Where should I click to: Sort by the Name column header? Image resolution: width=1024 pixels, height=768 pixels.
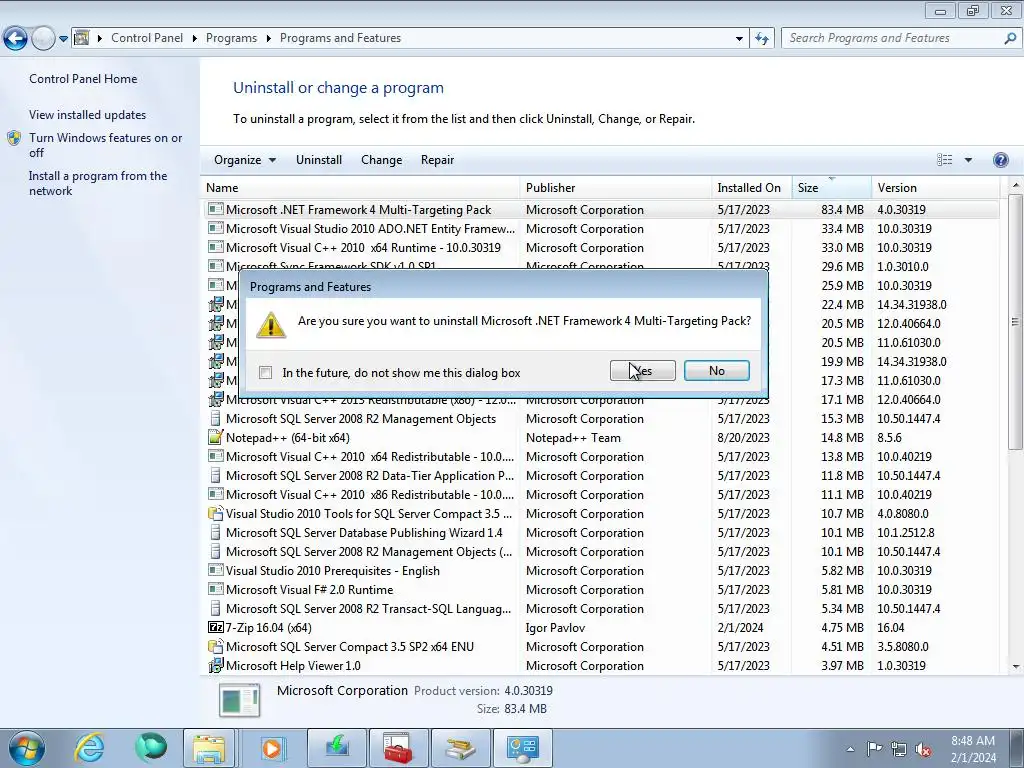[x=360, y=187]
